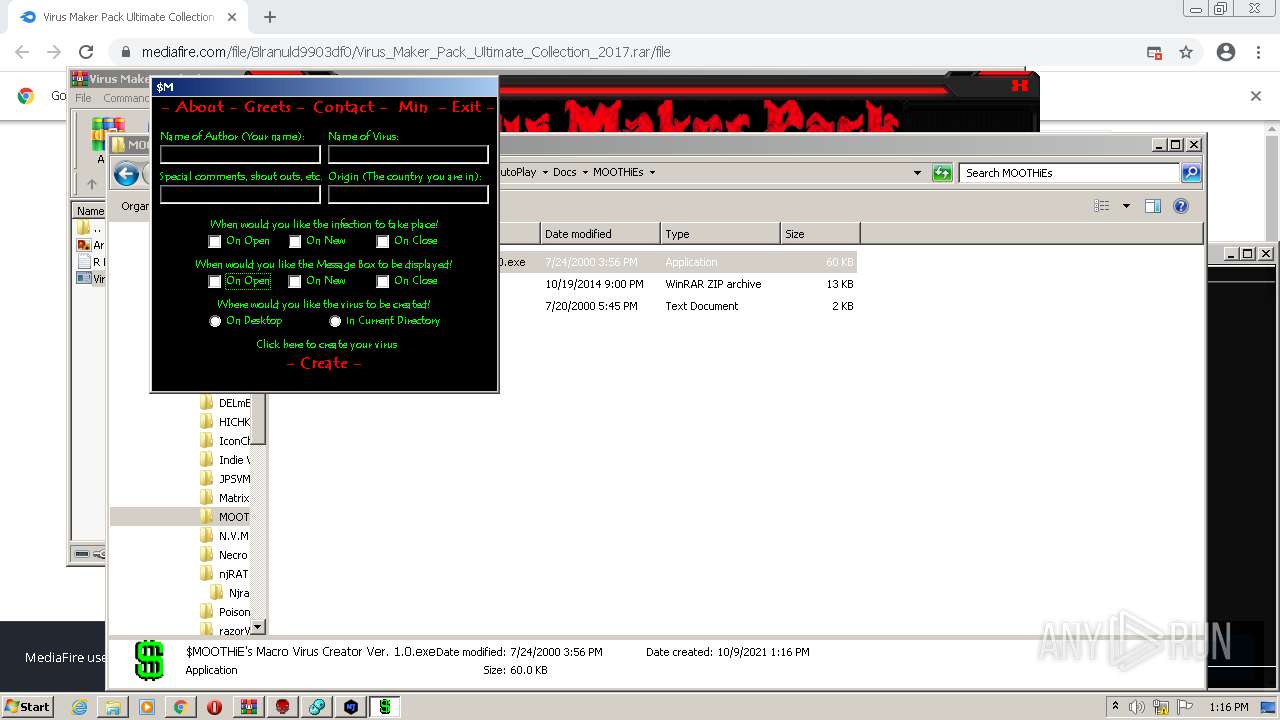Select the In Current Directory radio button

coord(335,321)
